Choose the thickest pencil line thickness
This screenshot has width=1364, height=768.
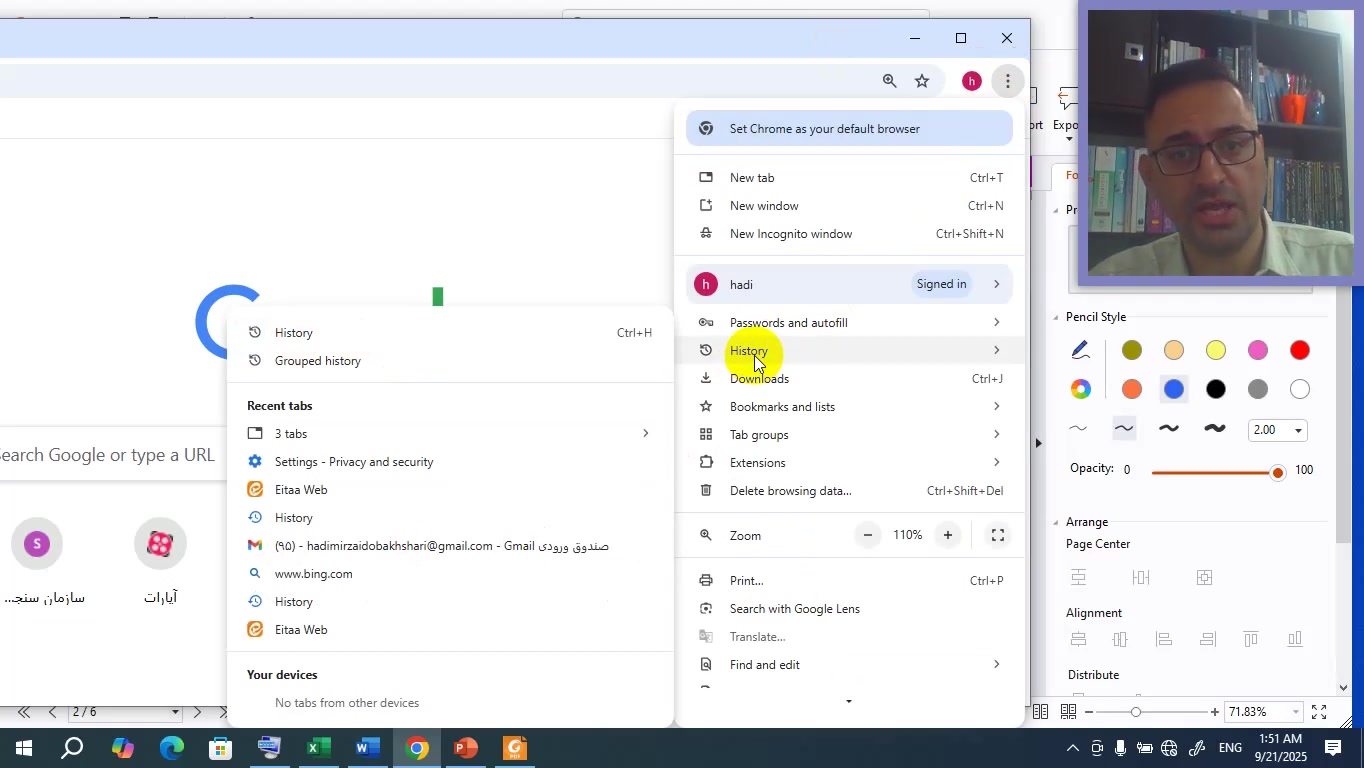coord(1214,429)
